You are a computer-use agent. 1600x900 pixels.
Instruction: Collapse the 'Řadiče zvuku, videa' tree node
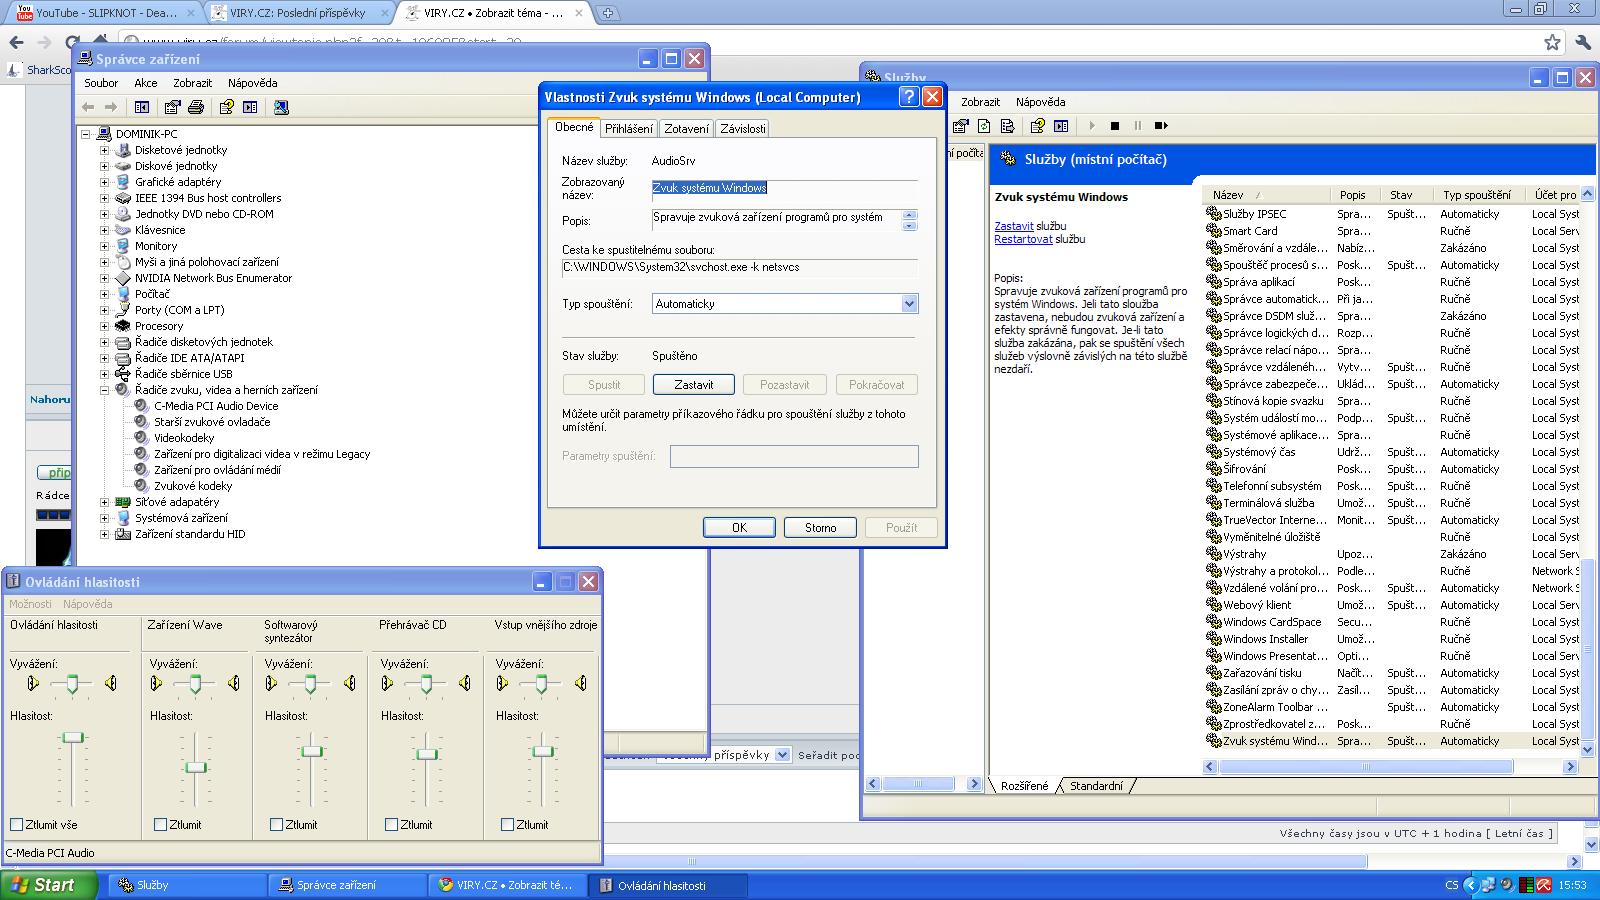(x=104, y=390)
